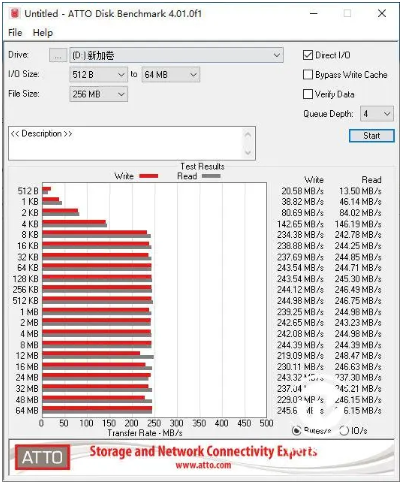Select the IO/s radio button
This screenshot has height=486, width=403.
(x=344, y=431)
